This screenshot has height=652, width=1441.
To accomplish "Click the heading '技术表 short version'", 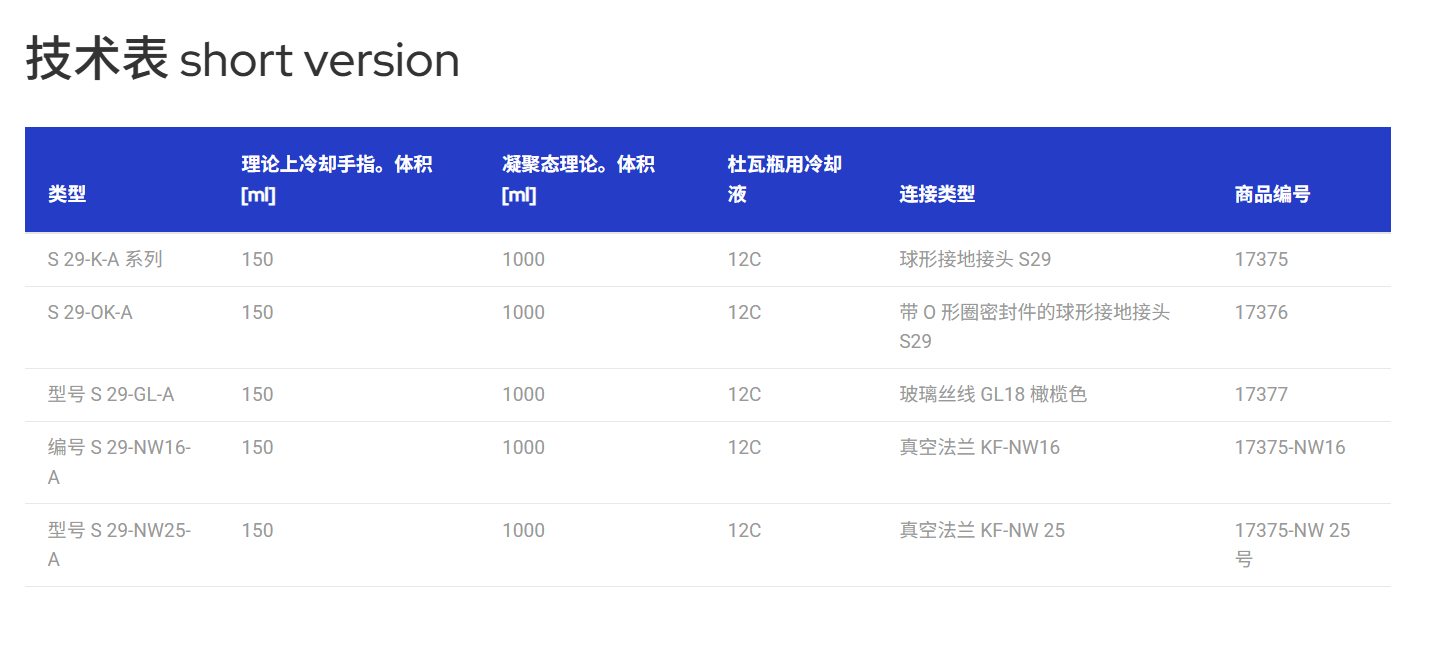I will 242,60.
